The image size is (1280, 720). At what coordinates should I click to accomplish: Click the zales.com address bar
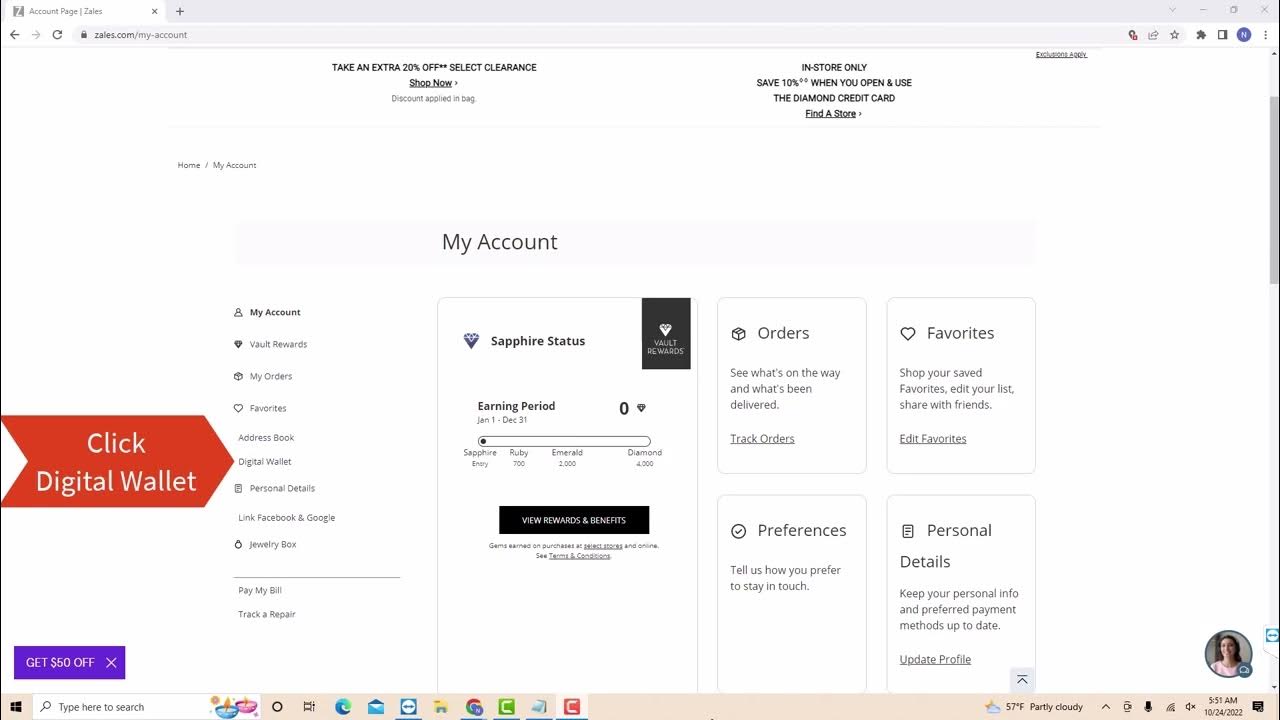(600, 34)
